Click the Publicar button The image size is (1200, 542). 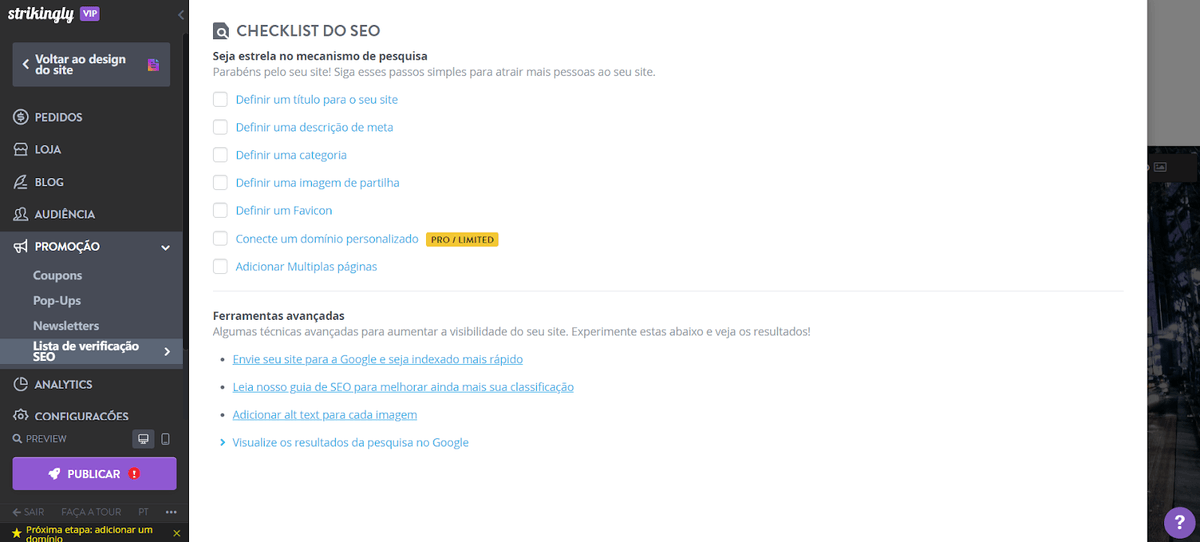[94, 474]
